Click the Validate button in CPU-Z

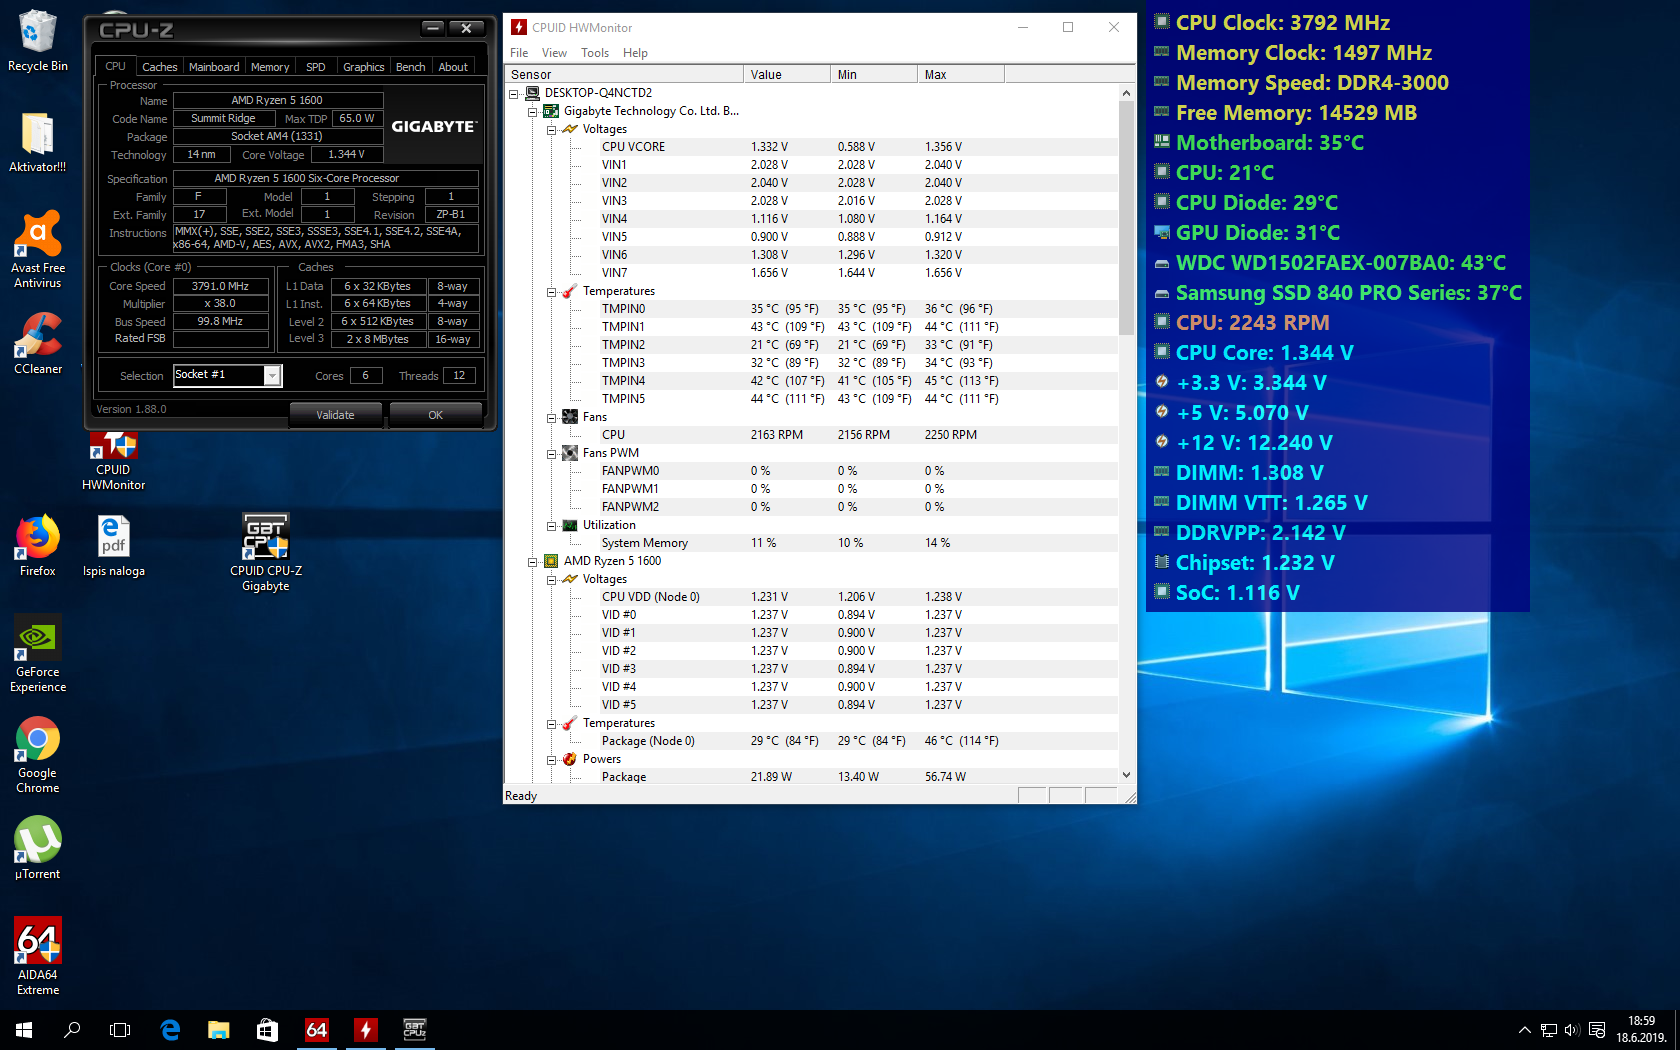pyautogui.click(x=335, y=415)
